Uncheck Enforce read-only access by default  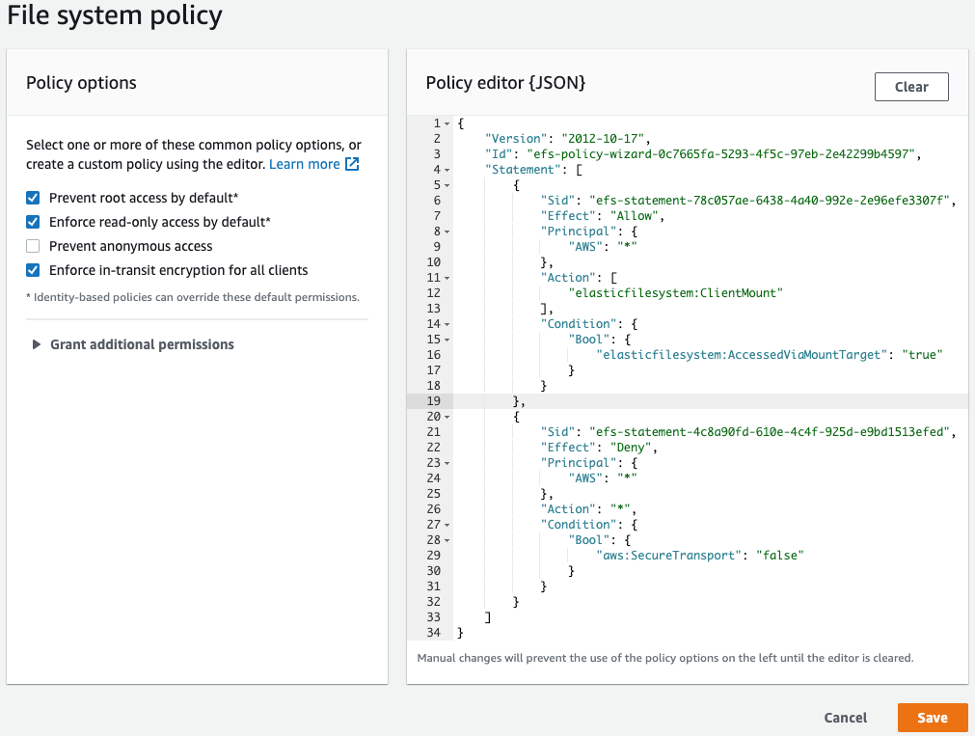point(33,222)
